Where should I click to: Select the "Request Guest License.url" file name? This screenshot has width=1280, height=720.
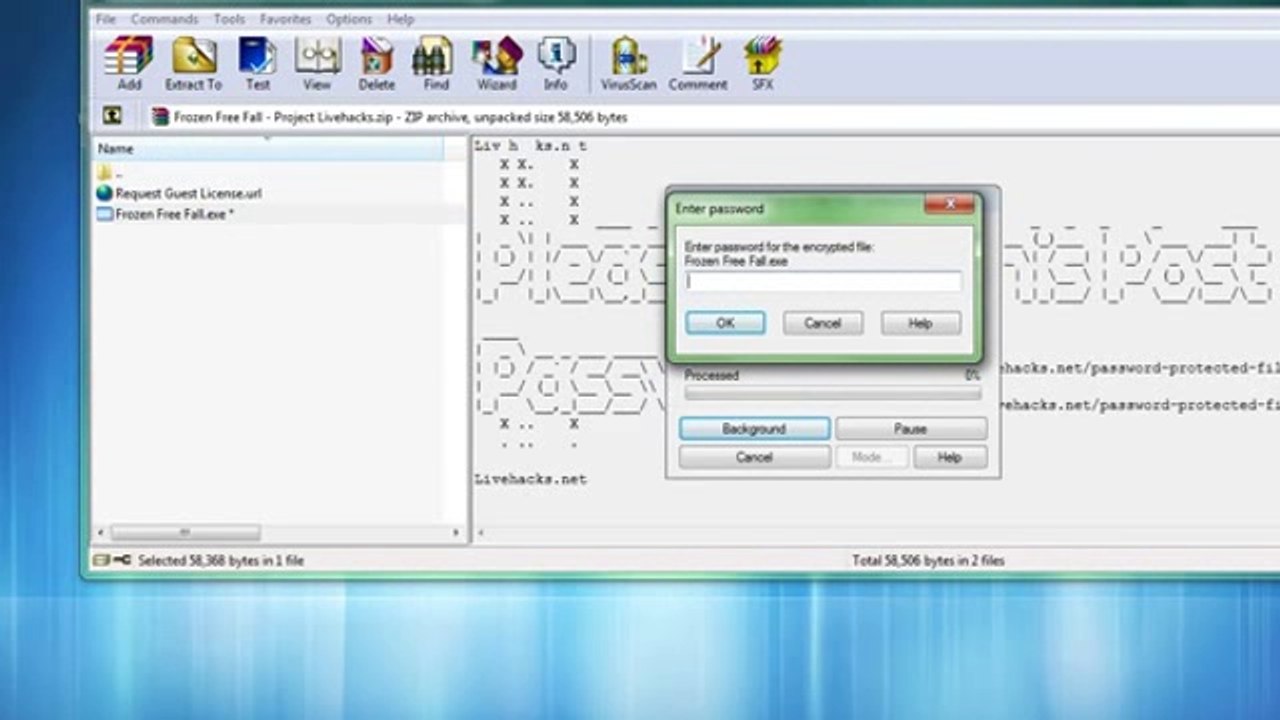189,193
